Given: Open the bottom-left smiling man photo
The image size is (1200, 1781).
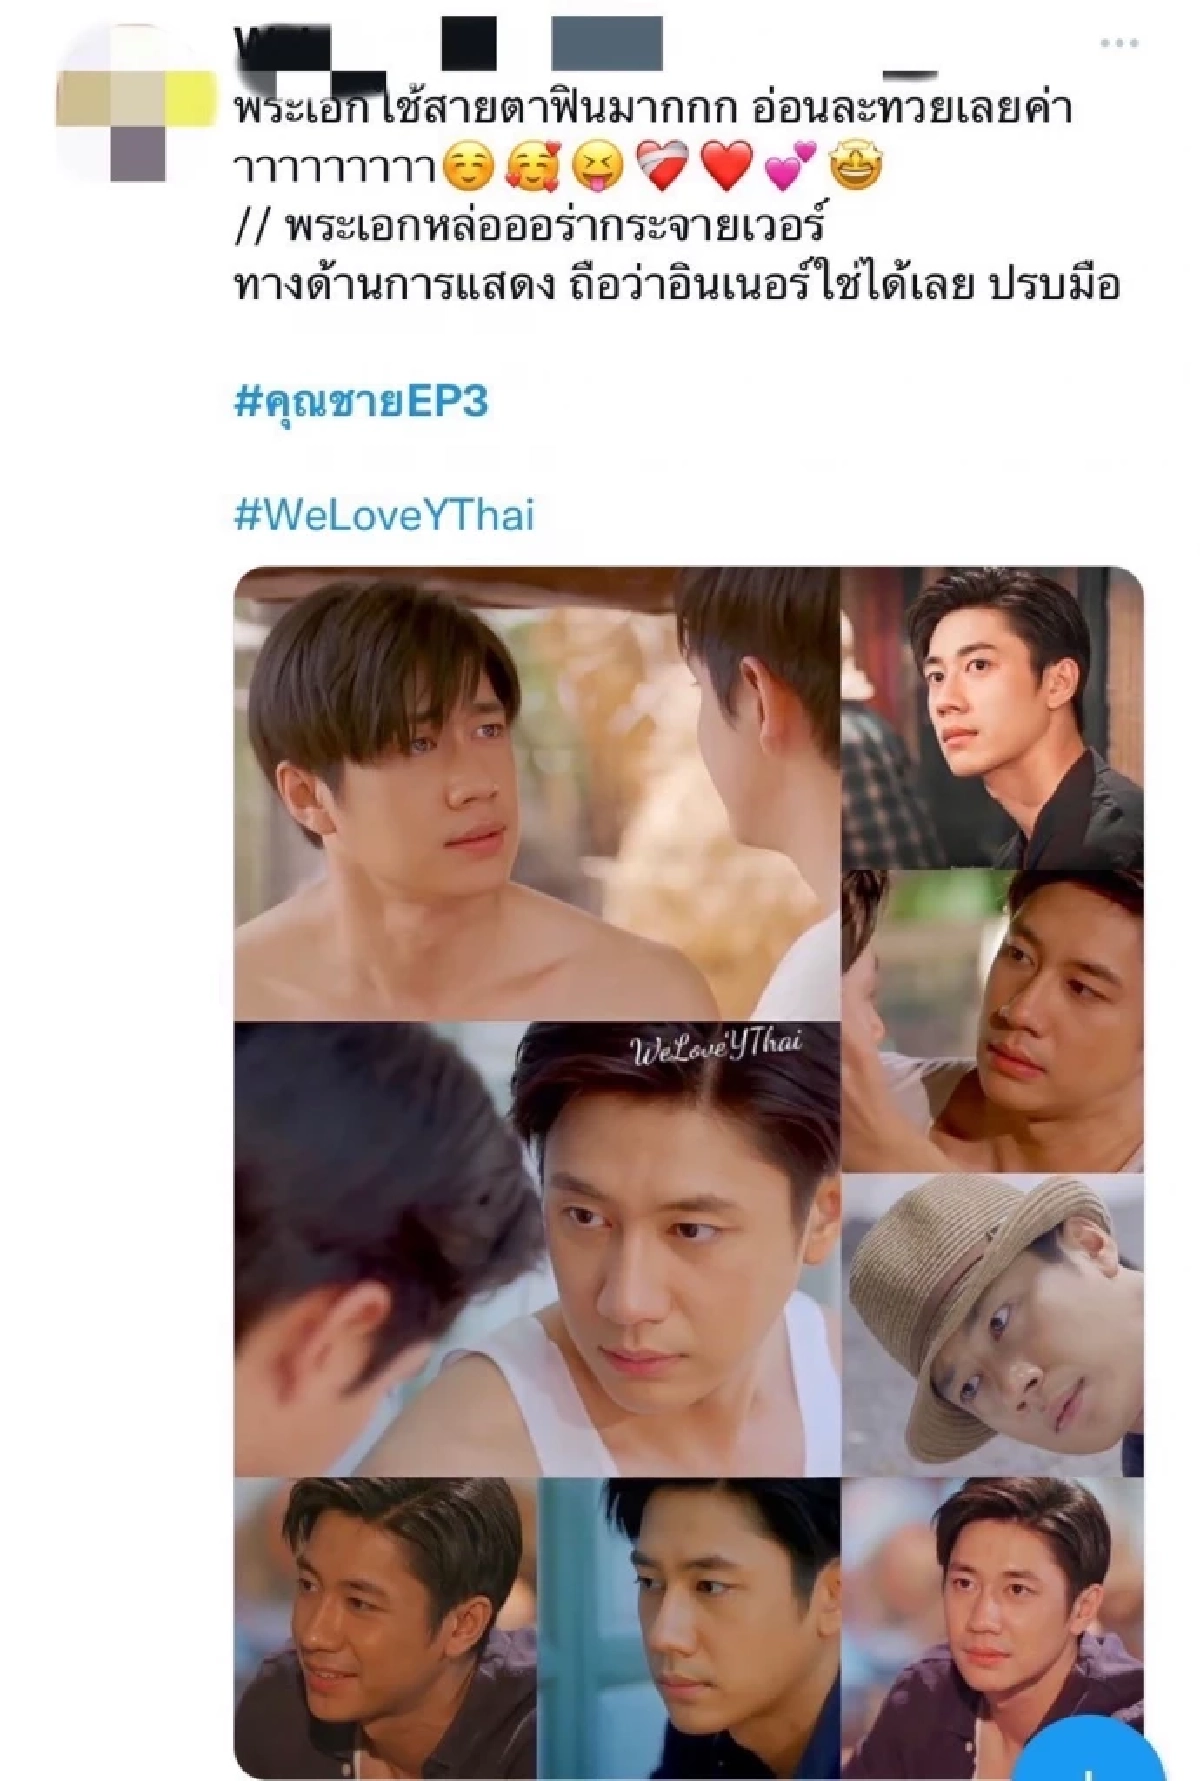Looking at the screenshot, I should pos(385,1627).
